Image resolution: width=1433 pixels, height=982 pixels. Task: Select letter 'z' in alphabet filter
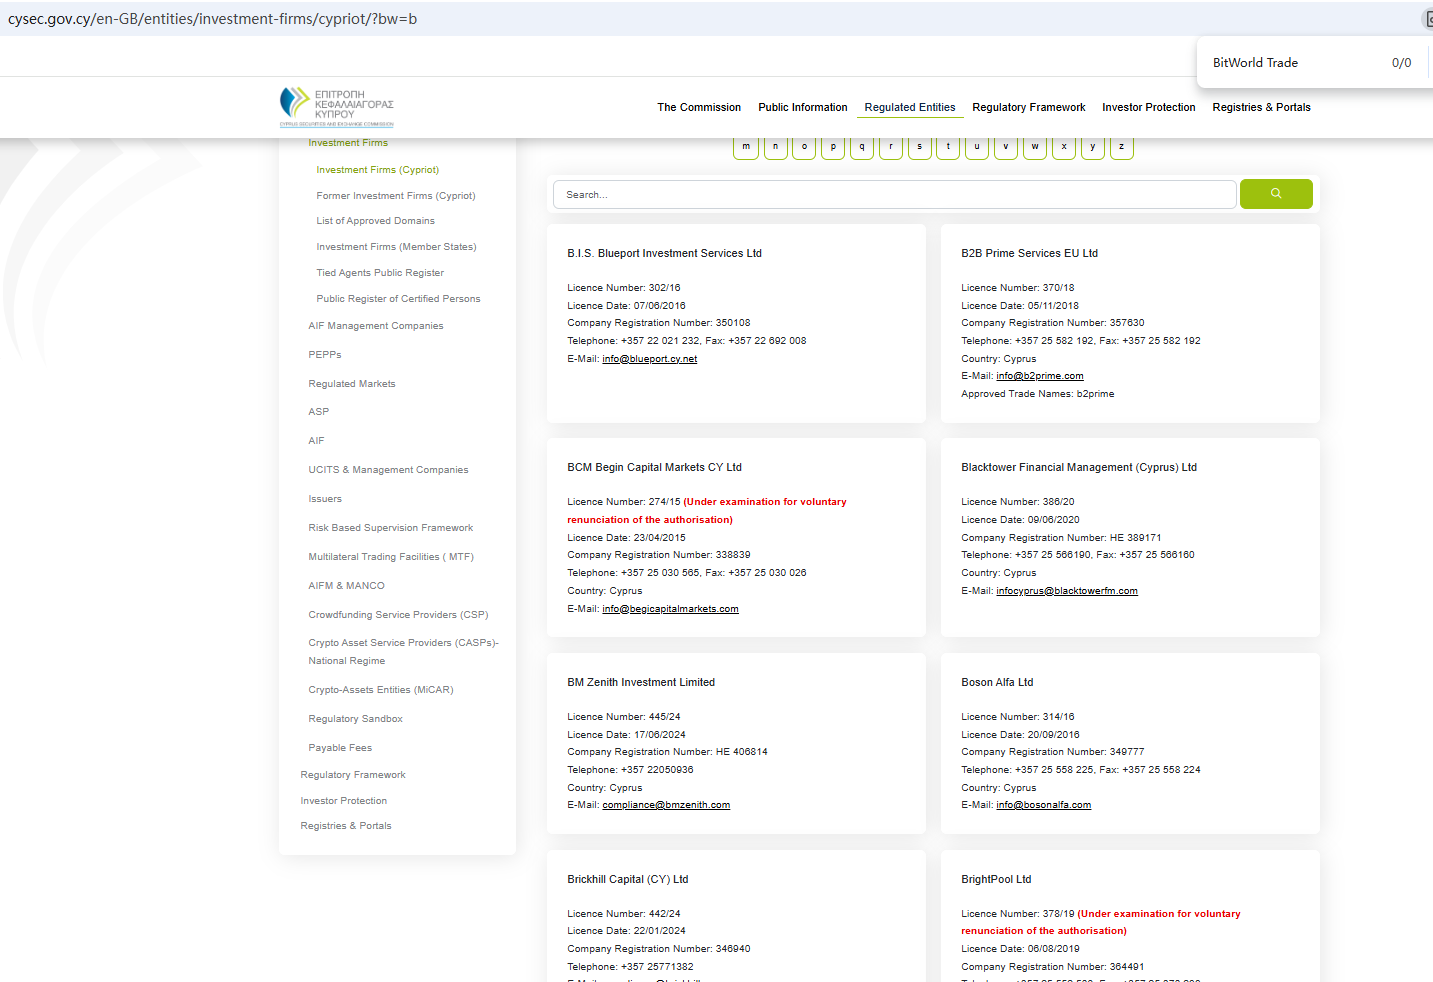(1121, 147)
